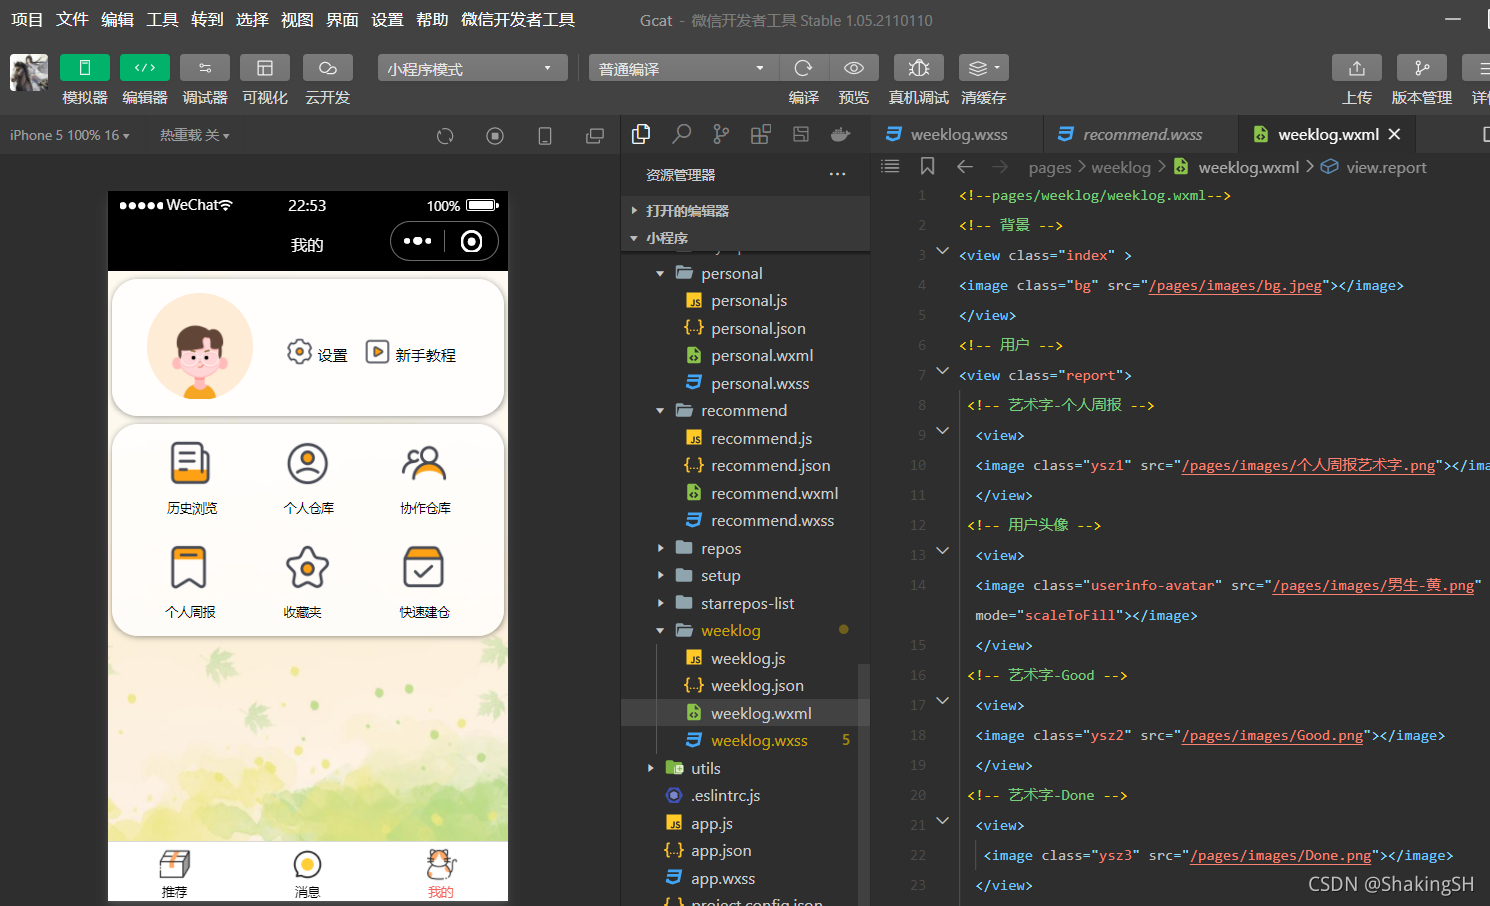Click the simulator stop record icon
The height and width of the screenshot is (906, 1490).
pos(495,136)
